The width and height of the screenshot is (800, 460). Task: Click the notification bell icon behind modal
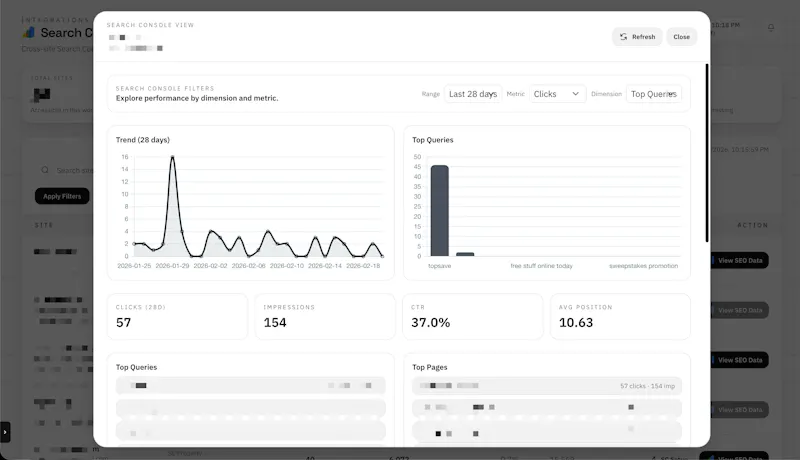[x=771, y=28]
